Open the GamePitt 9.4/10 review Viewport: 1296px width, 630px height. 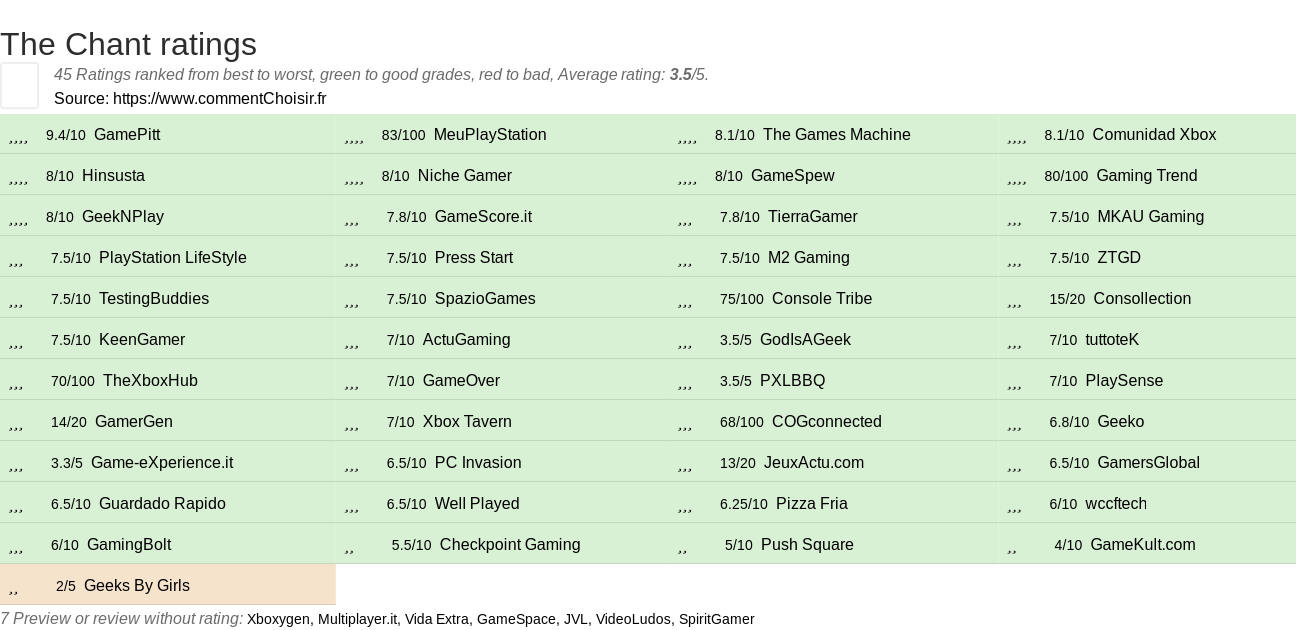click(x=167, y=134)
